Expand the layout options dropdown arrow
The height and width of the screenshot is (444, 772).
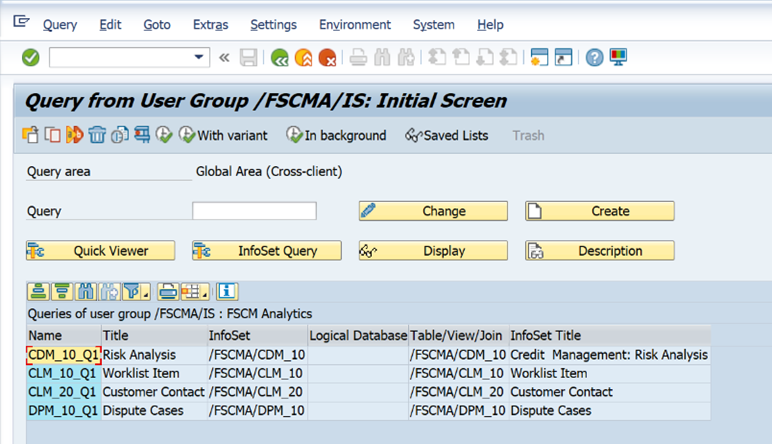point(205,294)
